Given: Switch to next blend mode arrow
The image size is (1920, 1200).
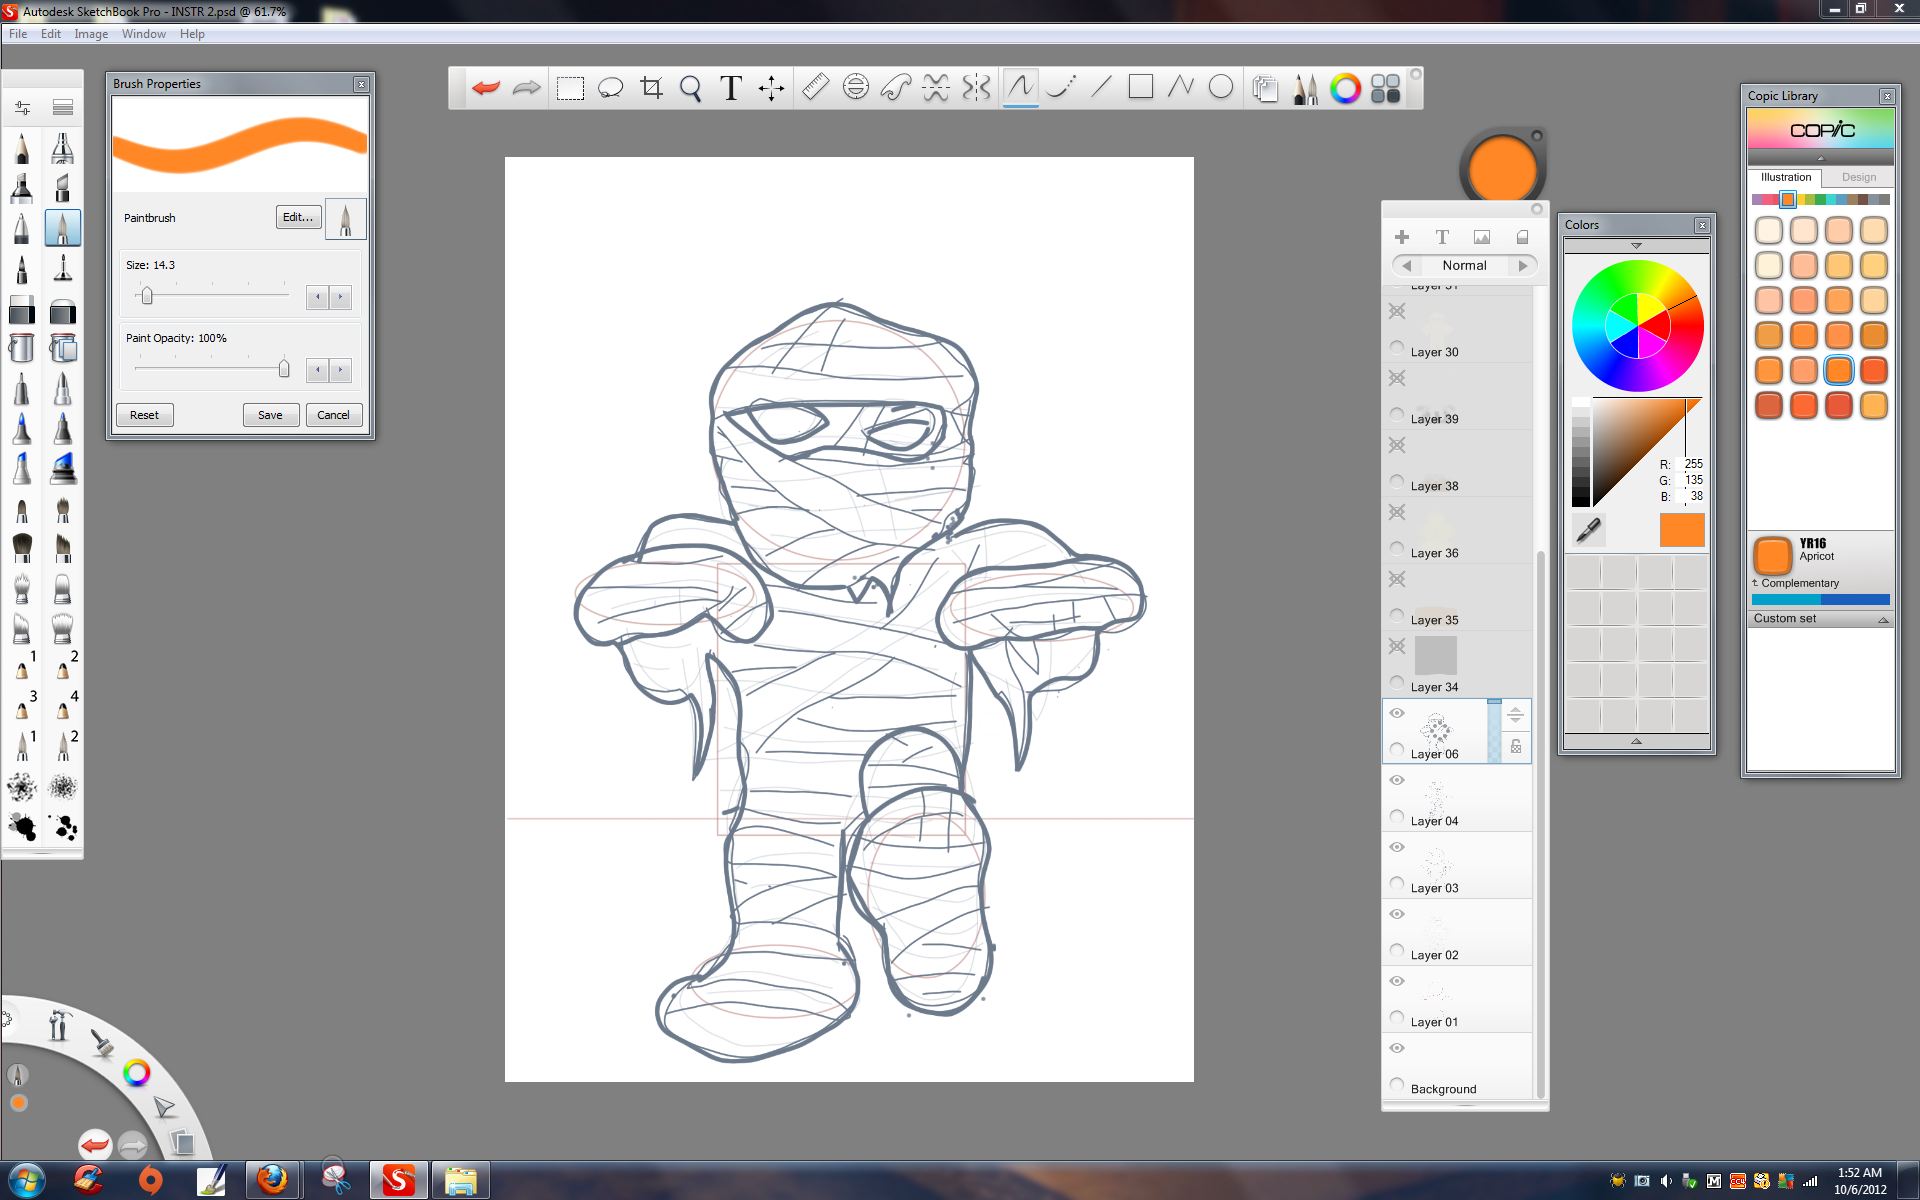Looking at the screenshot, I should 1523,266.
